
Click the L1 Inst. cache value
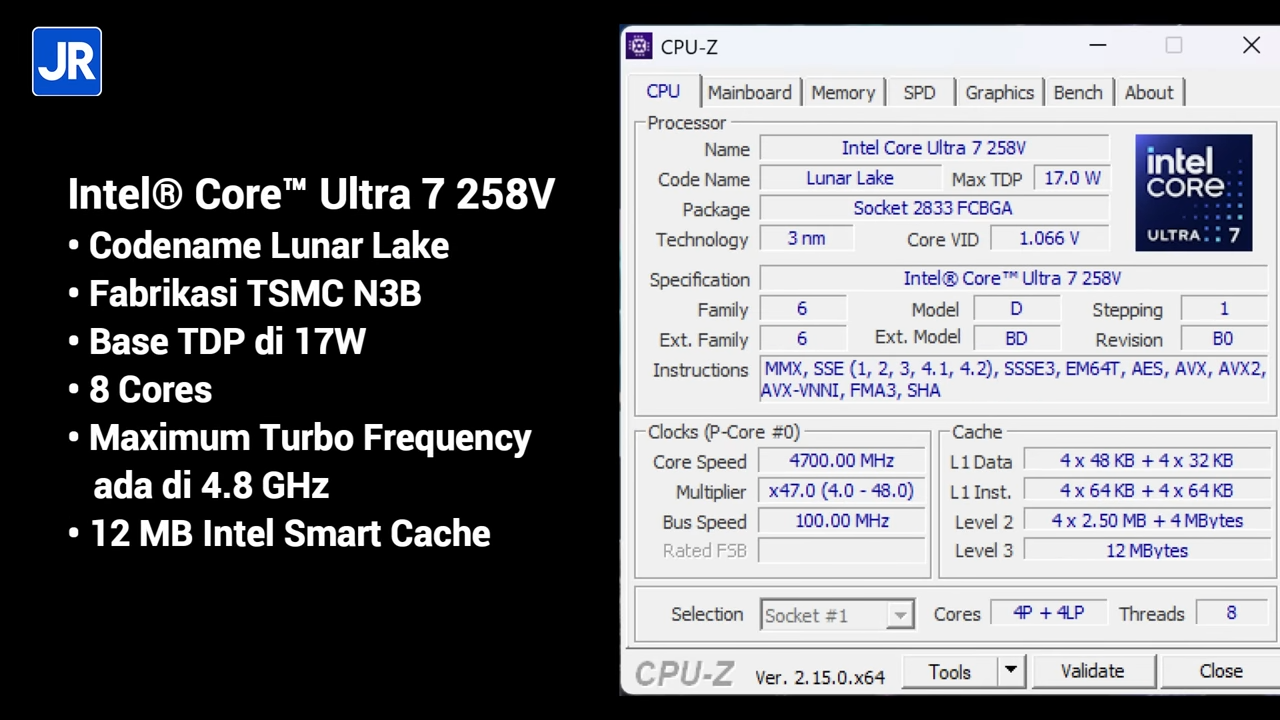pos(1146,491)
